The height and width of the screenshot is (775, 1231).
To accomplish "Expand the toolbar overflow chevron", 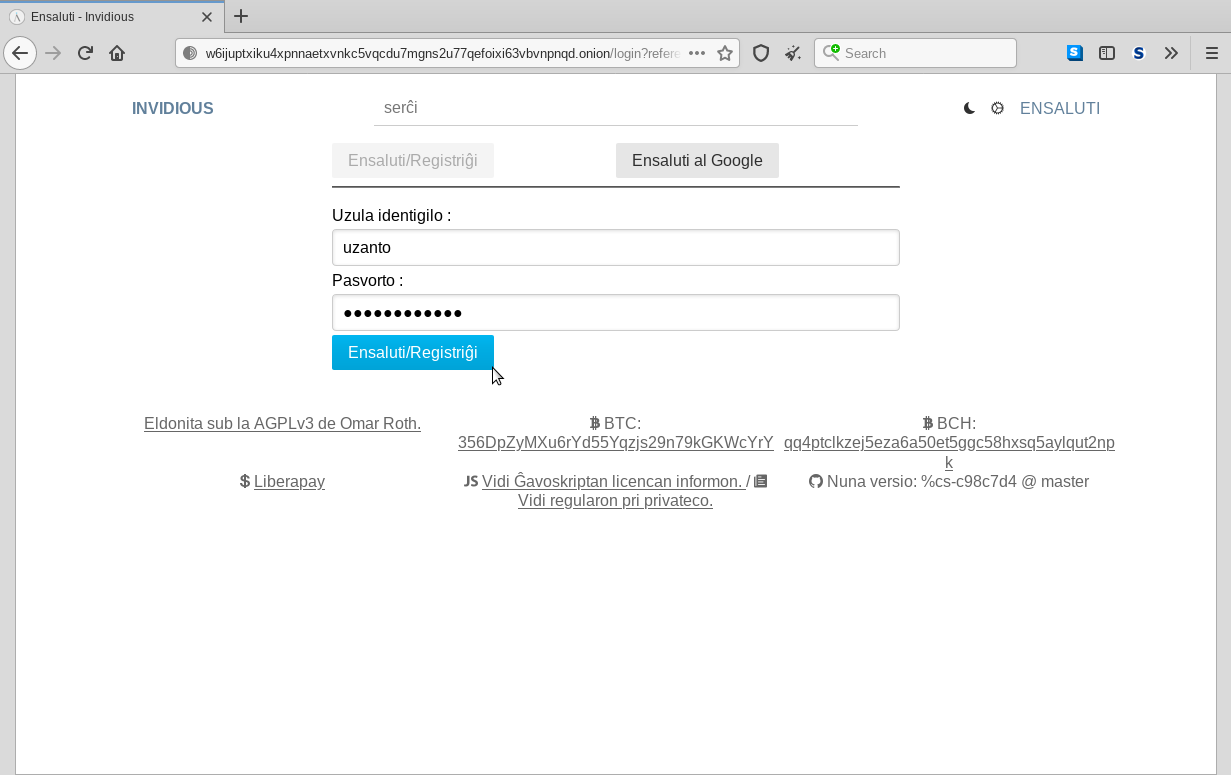I will (x=1171, y=53).
